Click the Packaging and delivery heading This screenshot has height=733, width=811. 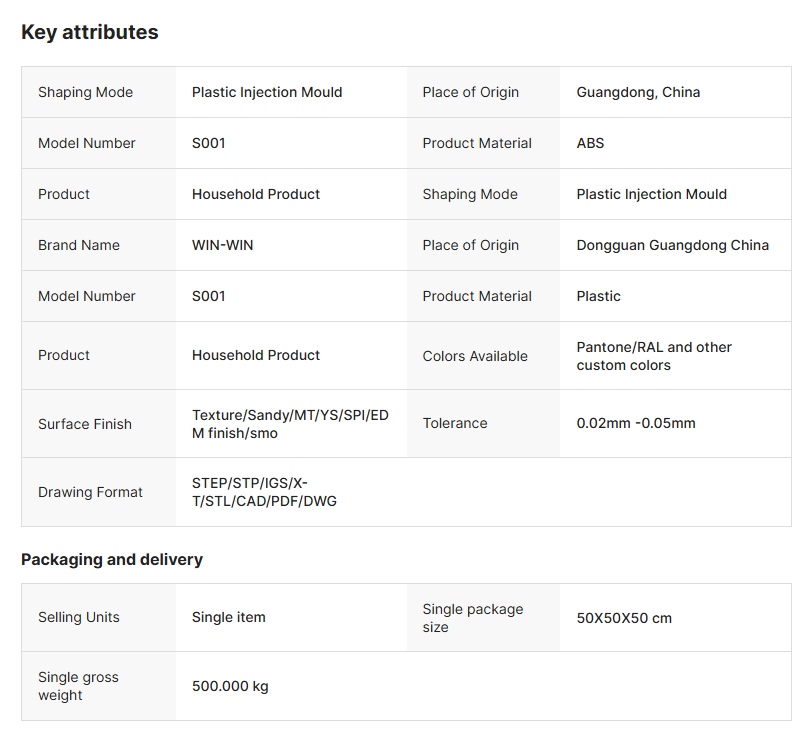[112, 559]
